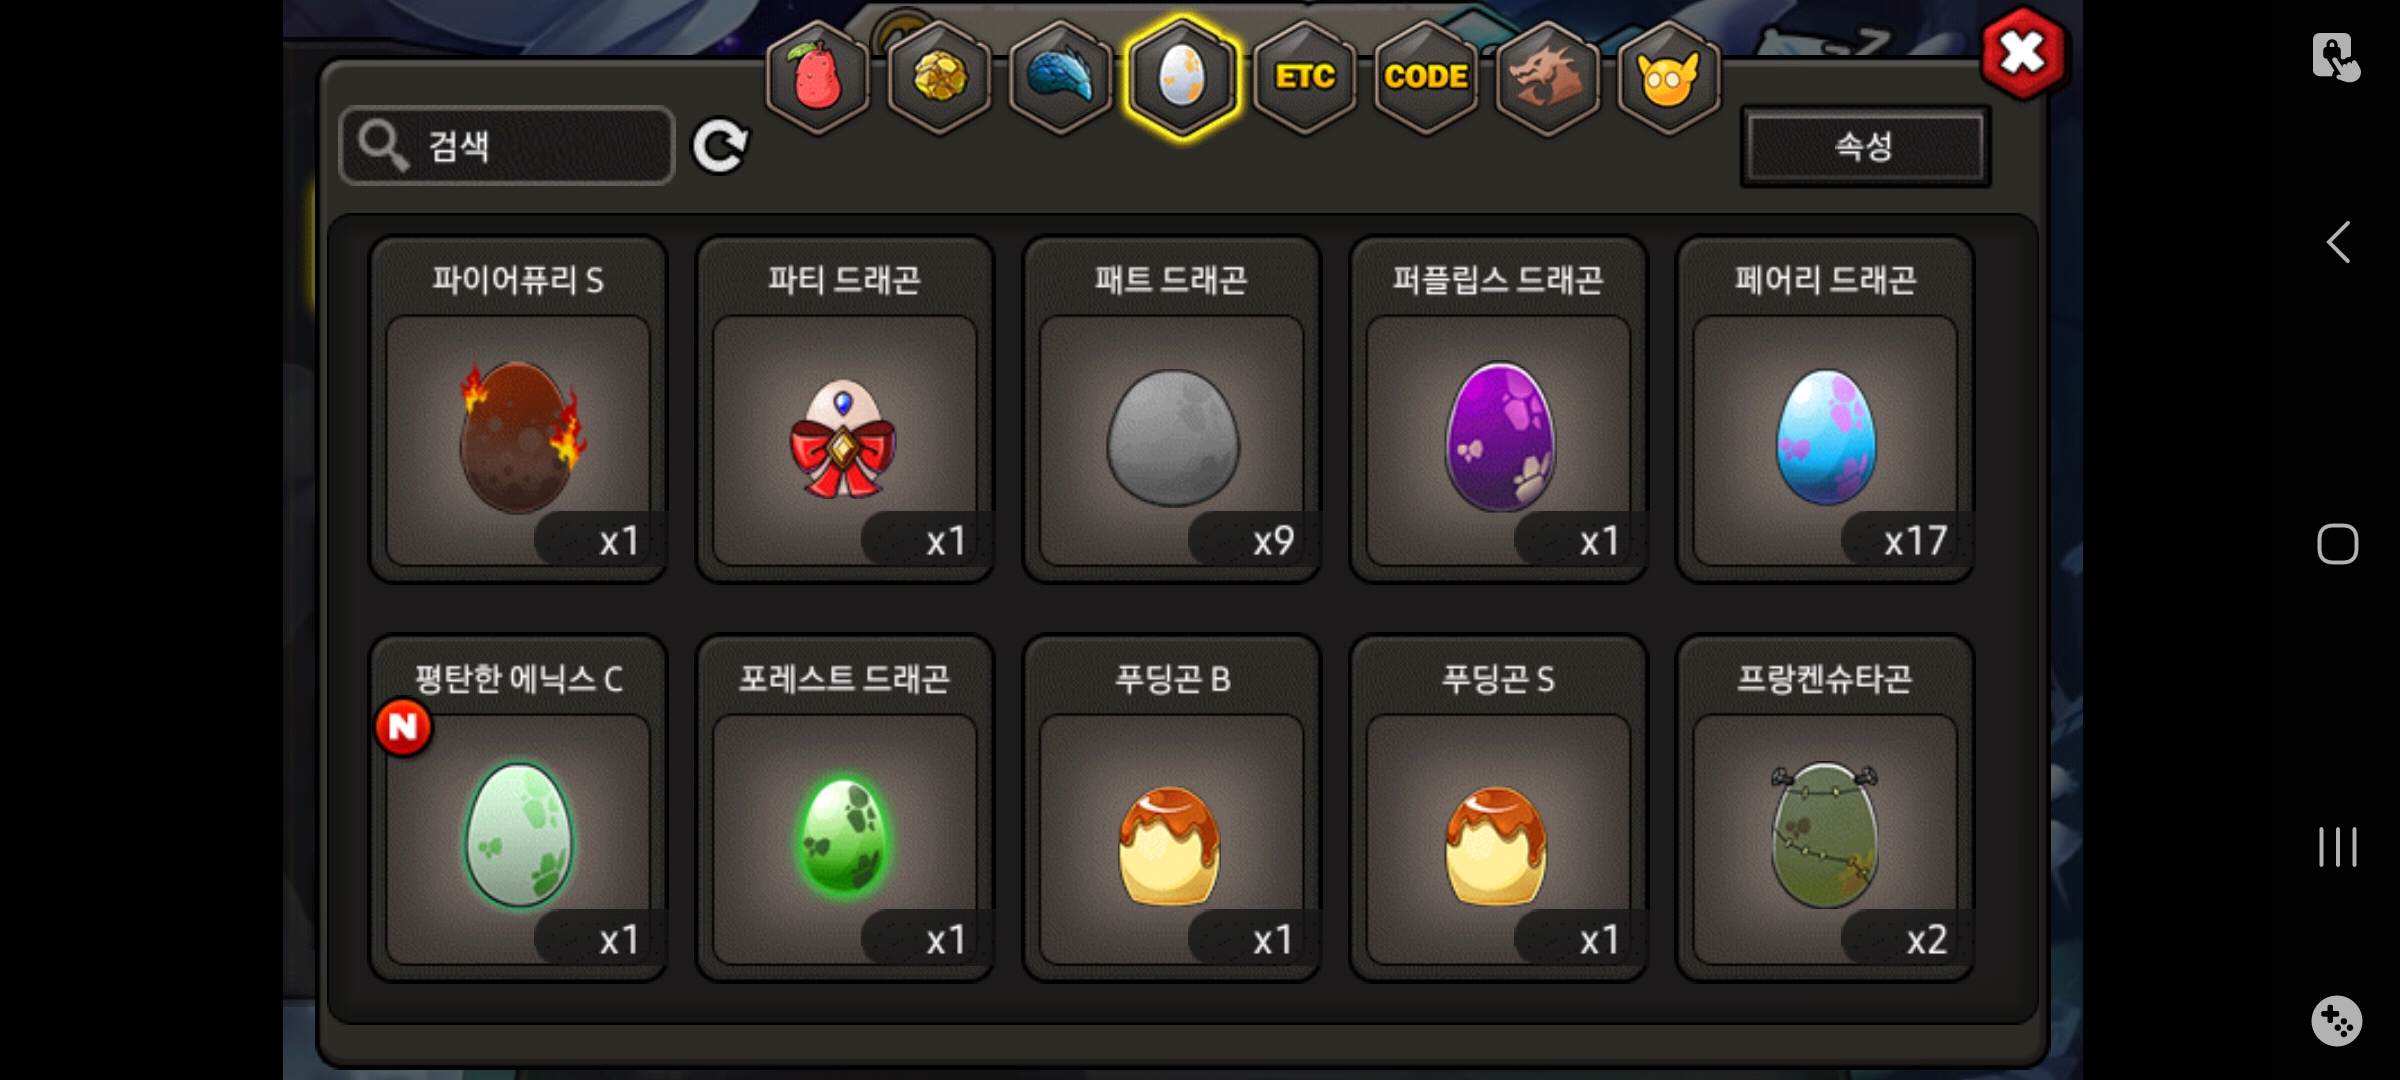Select the 파이어퓨리 S flaming egg
Viewport: 2400px width, 1080px height.
[x=518, y=410]
